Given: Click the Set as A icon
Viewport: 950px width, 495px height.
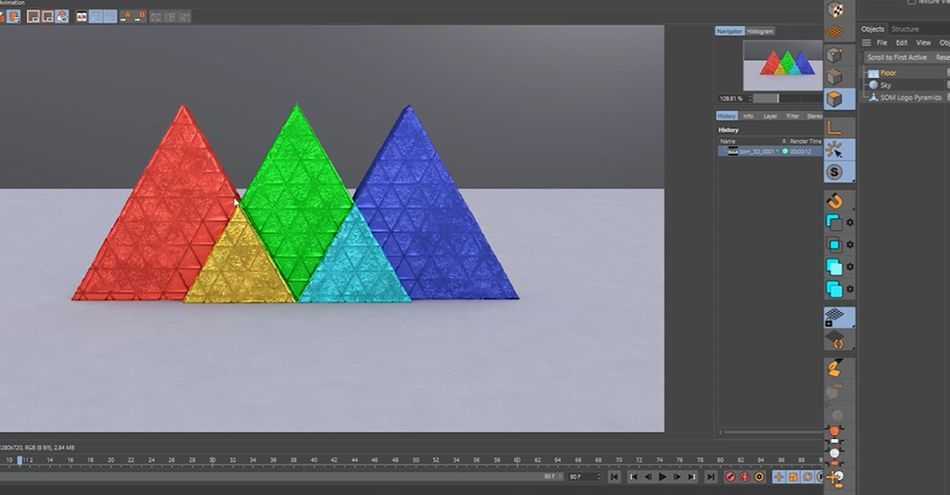Looking at the screenshot, I should [125, 16].
